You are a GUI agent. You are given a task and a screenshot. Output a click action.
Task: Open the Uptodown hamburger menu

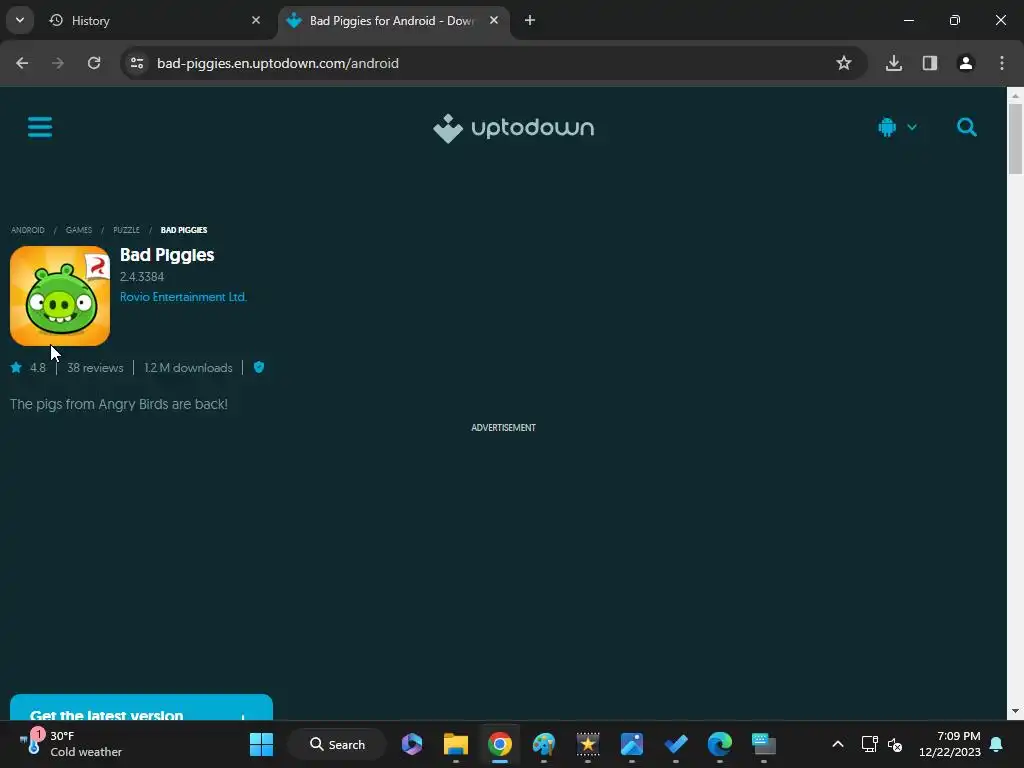[40, 127]
